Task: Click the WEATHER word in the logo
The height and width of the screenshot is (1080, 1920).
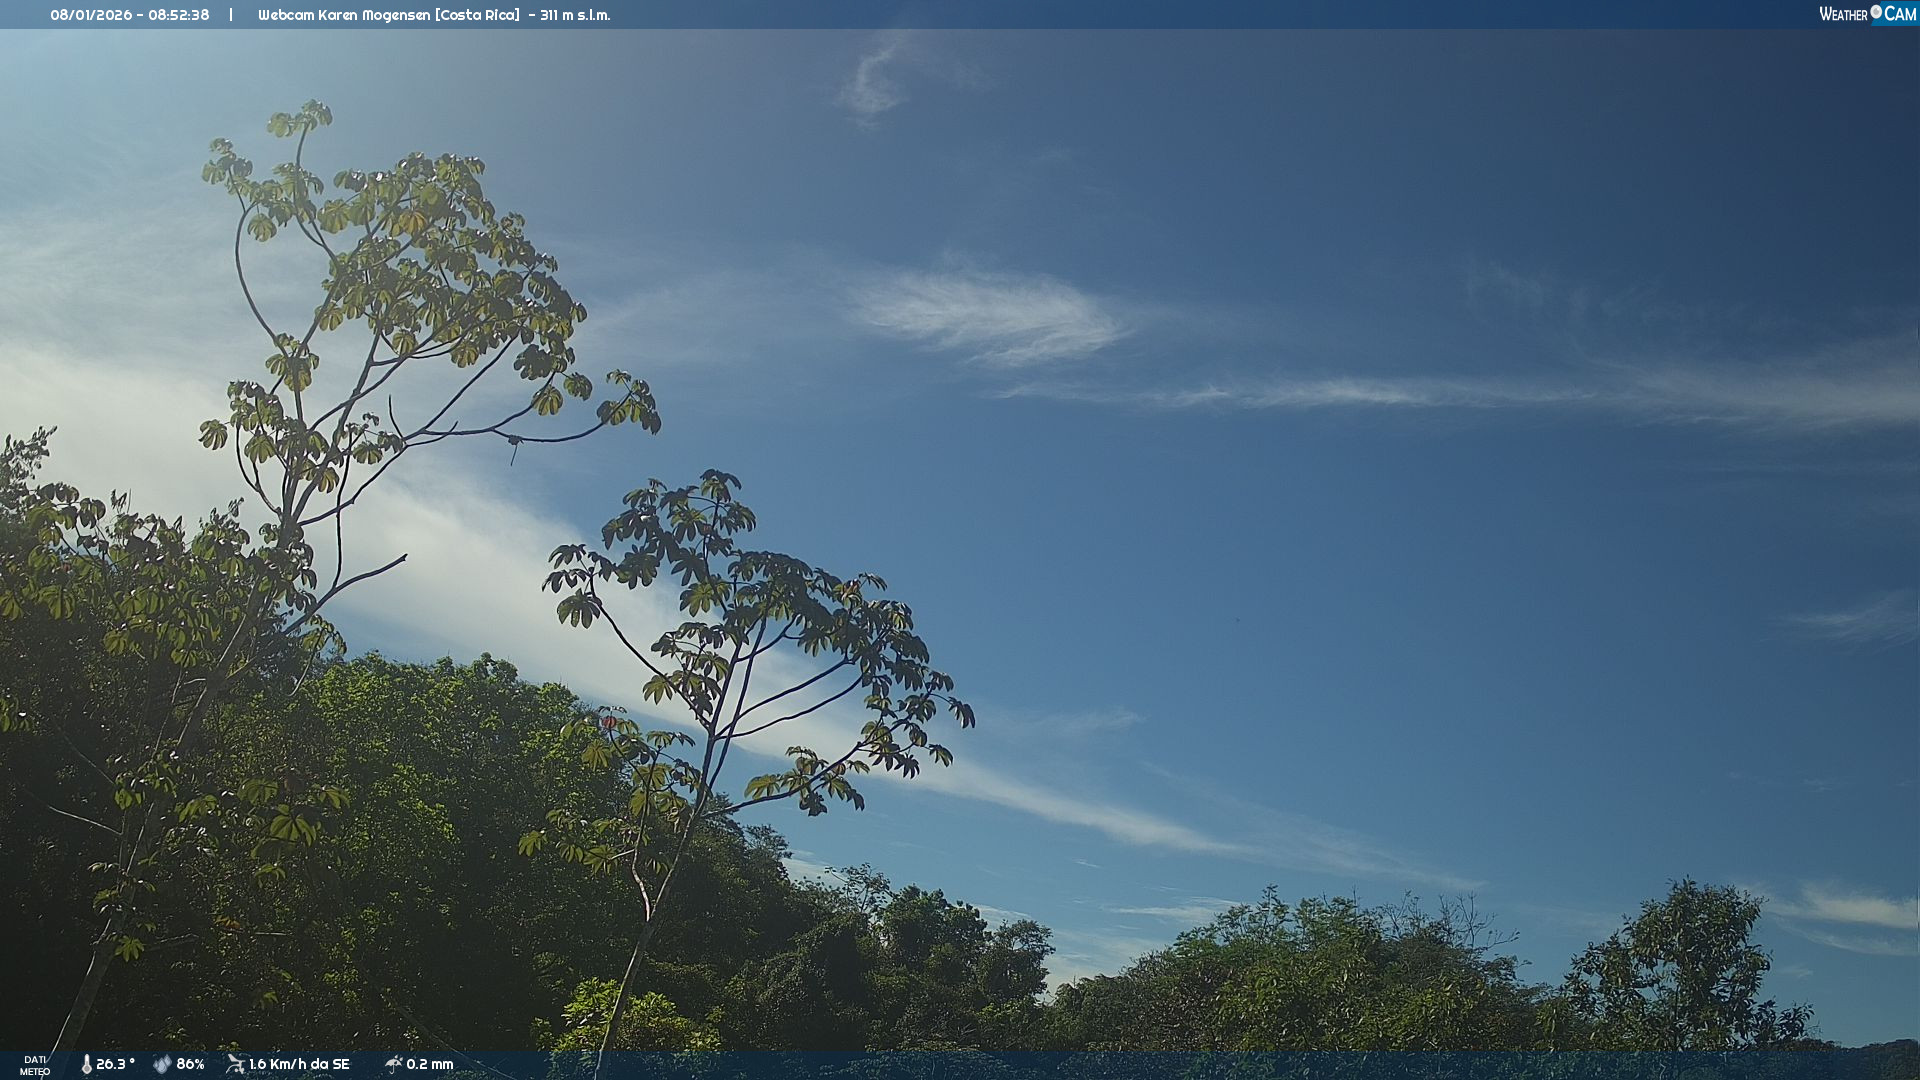Action: 1843,14
